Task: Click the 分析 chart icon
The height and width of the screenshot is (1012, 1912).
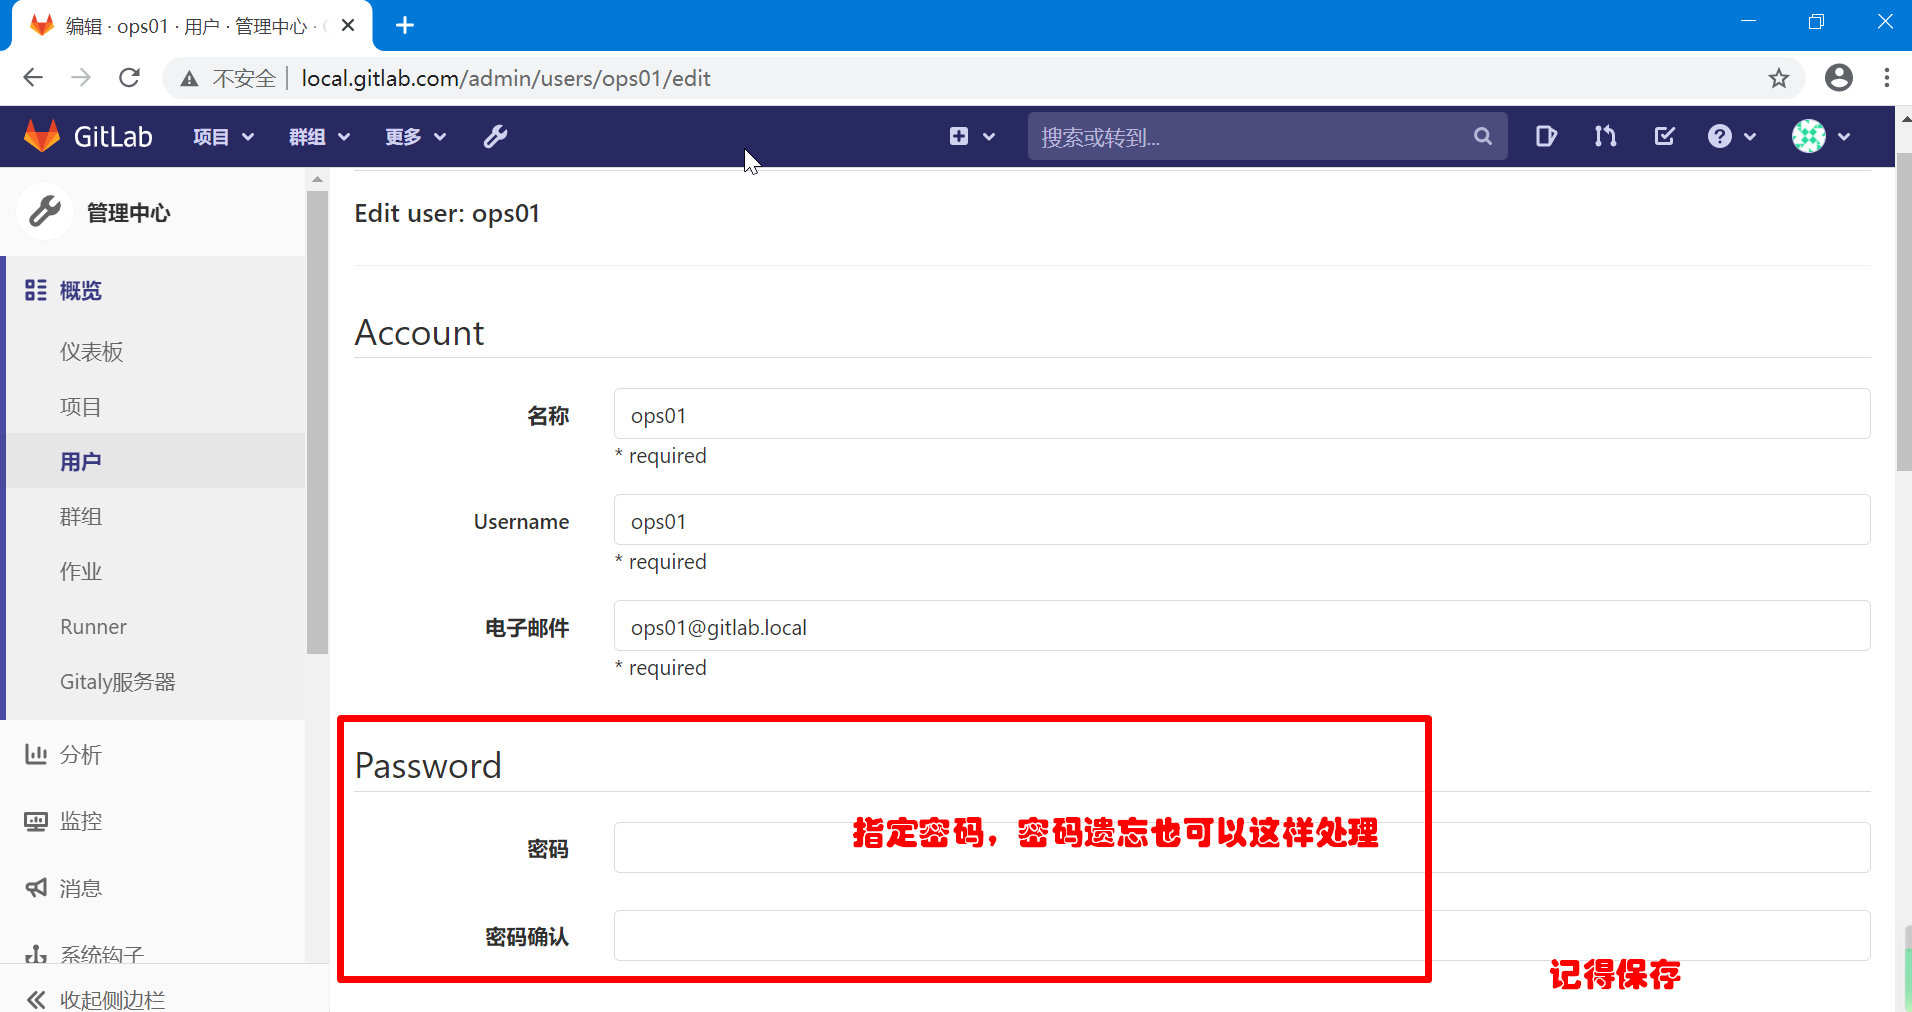Action: [x=36, y=755]
